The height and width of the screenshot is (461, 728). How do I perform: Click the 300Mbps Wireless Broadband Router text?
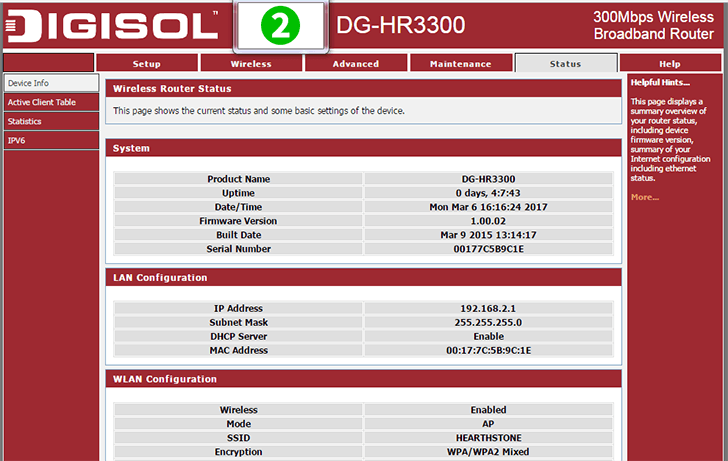click(x=653, y=26)
